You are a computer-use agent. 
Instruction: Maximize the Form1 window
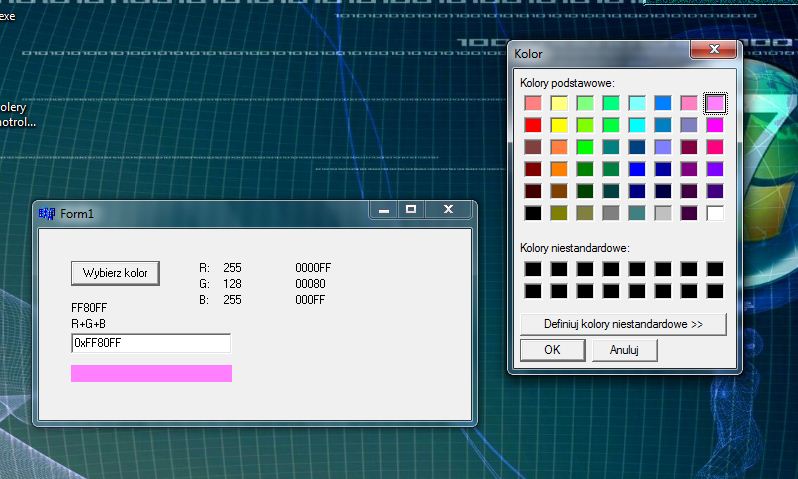coord(411,210)
